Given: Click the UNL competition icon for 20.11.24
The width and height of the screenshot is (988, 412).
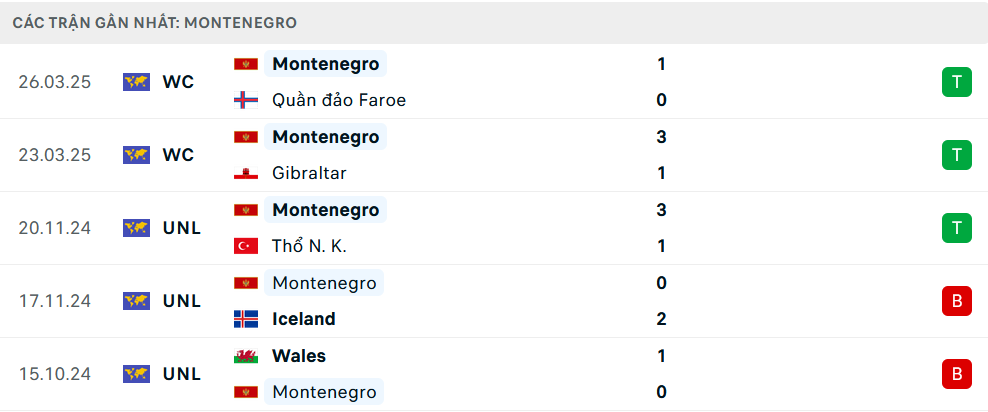Looking at the screenshot, I should [x=136, y=228].
